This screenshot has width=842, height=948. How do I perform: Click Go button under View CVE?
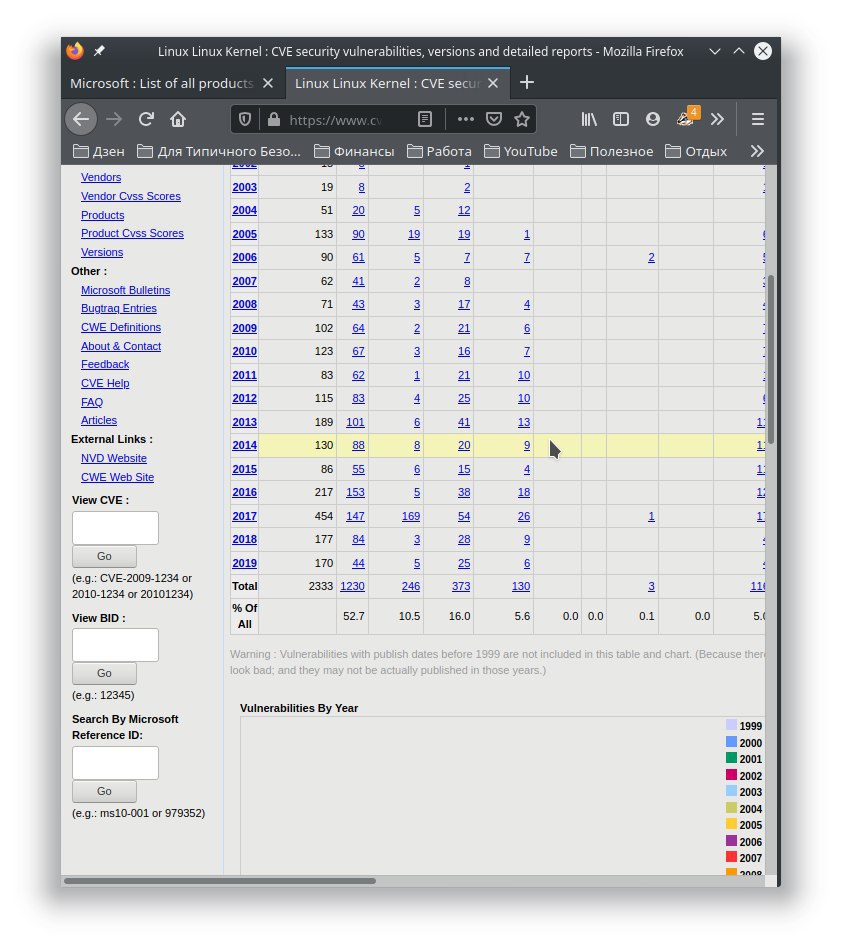click(x=105, y=556)
